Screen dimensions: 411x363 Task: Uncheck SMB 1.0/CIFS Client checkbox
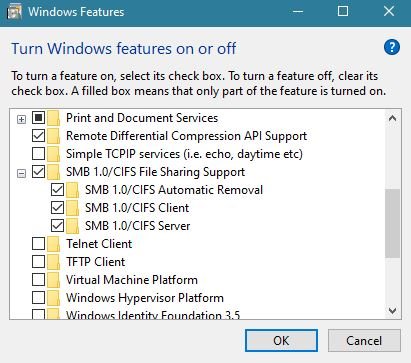pyautogui.click(x=57, y=208)
